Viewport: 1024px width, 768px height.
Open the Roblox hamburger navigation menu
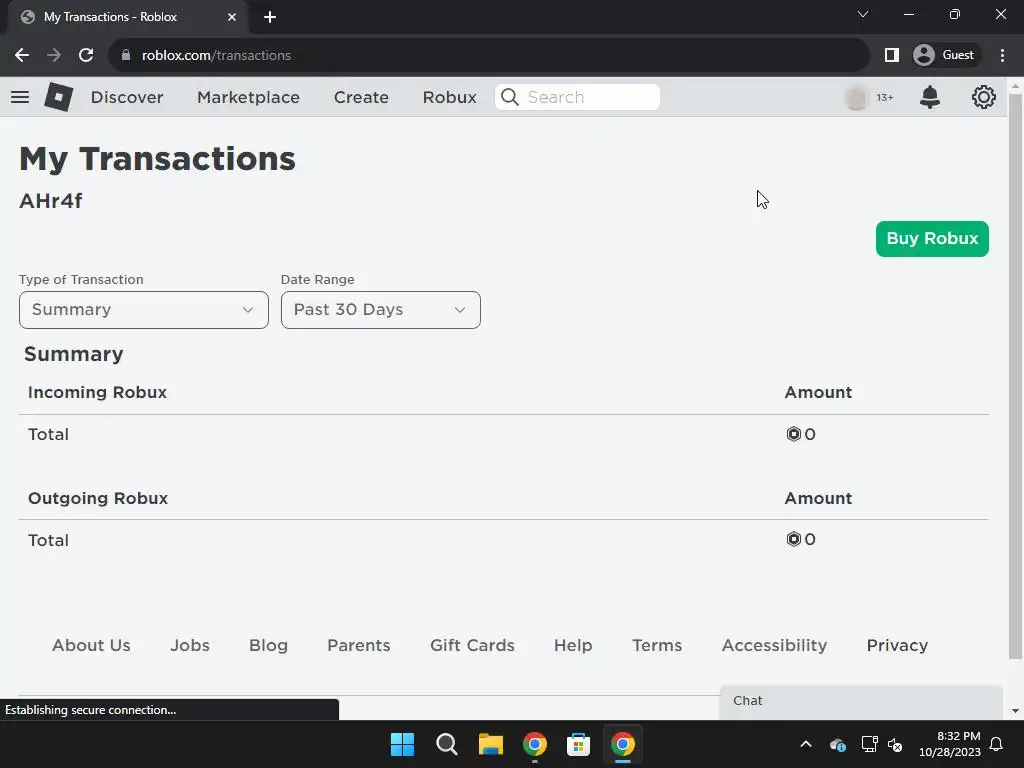pos(20,97)
